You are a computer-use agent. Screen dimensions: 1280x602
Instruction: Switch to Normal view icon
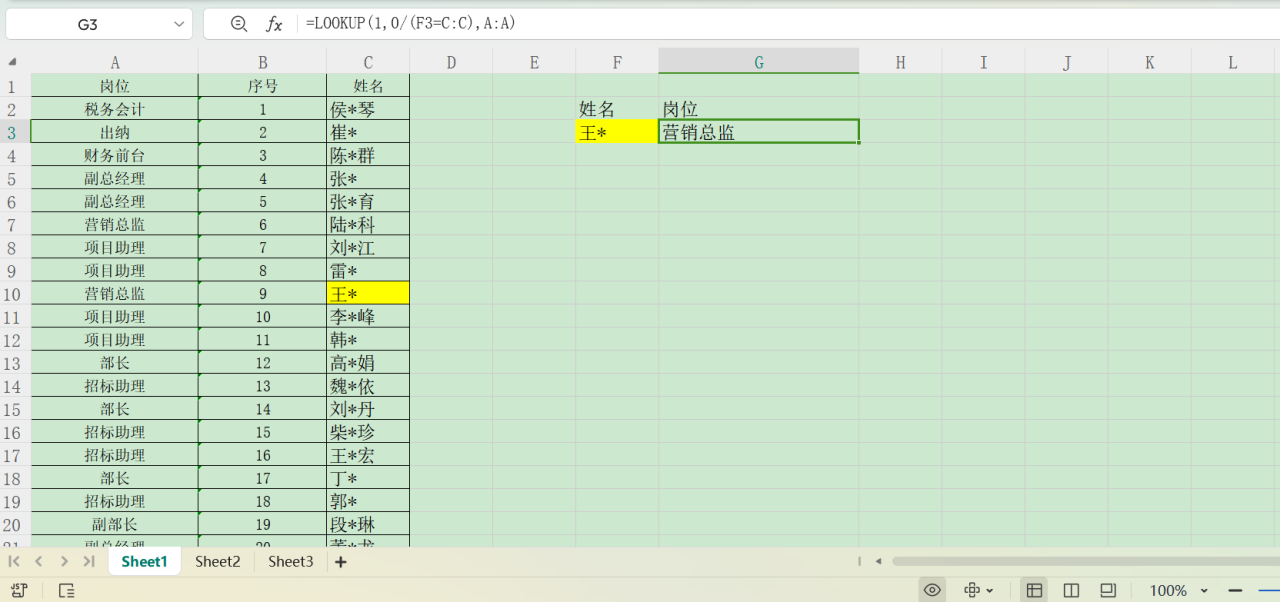[x=1034, y=590]
